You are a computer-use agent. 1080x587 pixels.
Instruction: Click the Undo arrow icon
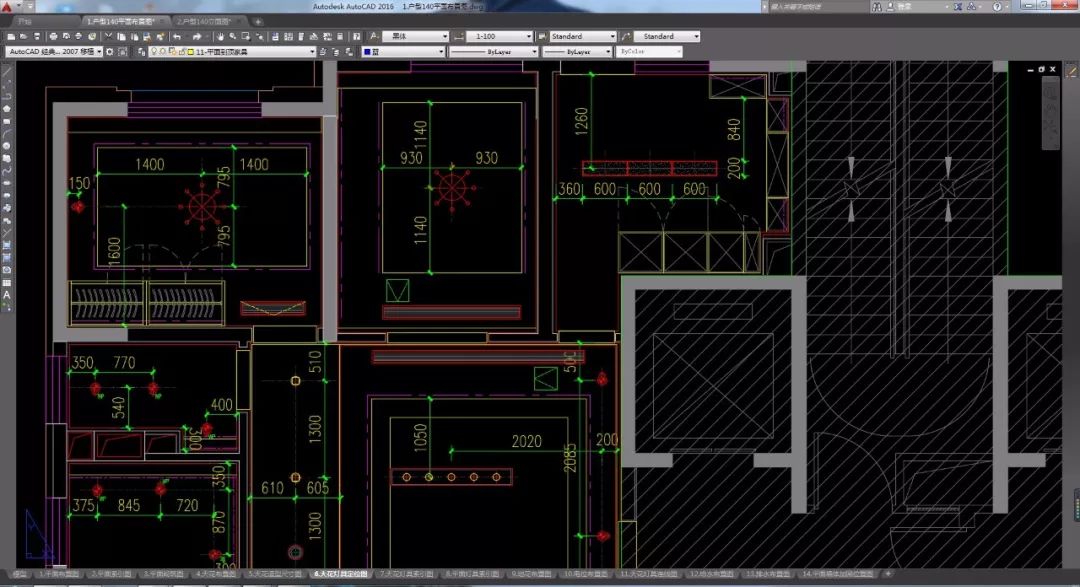[x=178, y=37]
